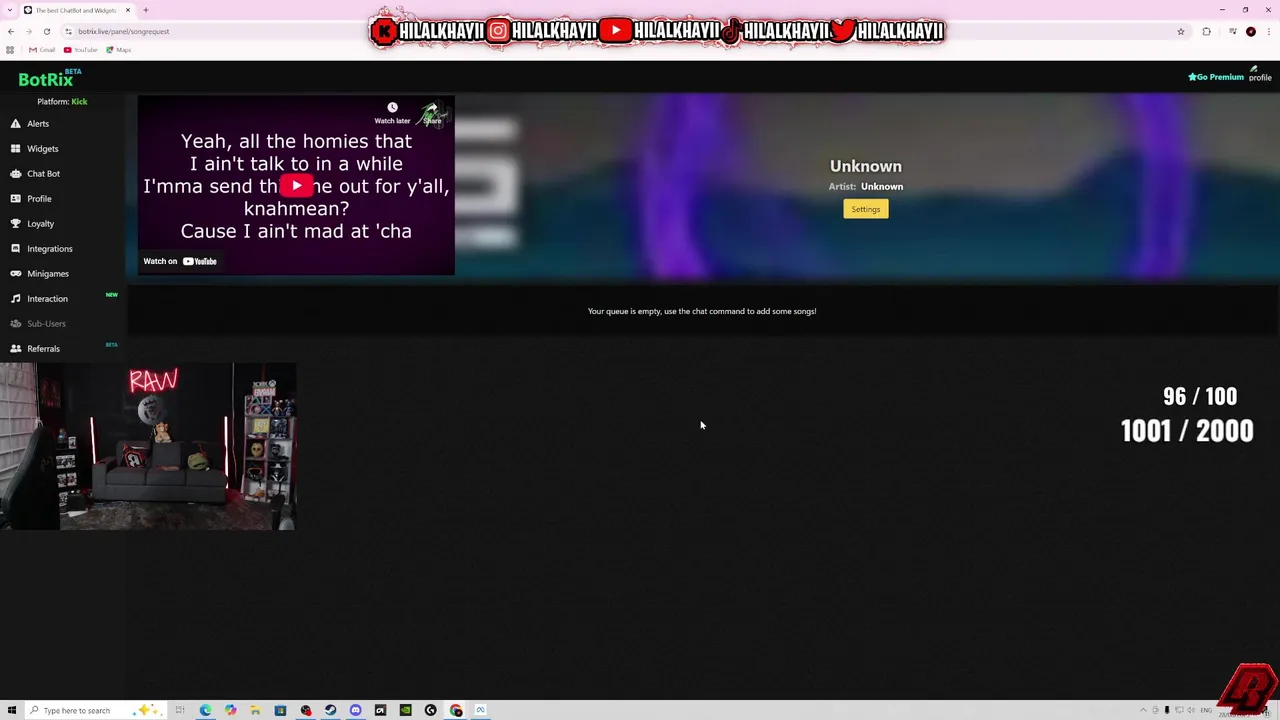Viewport: 1280px width, 720px height.
Task: Open Copilot from the taskbar
Action: point(230,710)
